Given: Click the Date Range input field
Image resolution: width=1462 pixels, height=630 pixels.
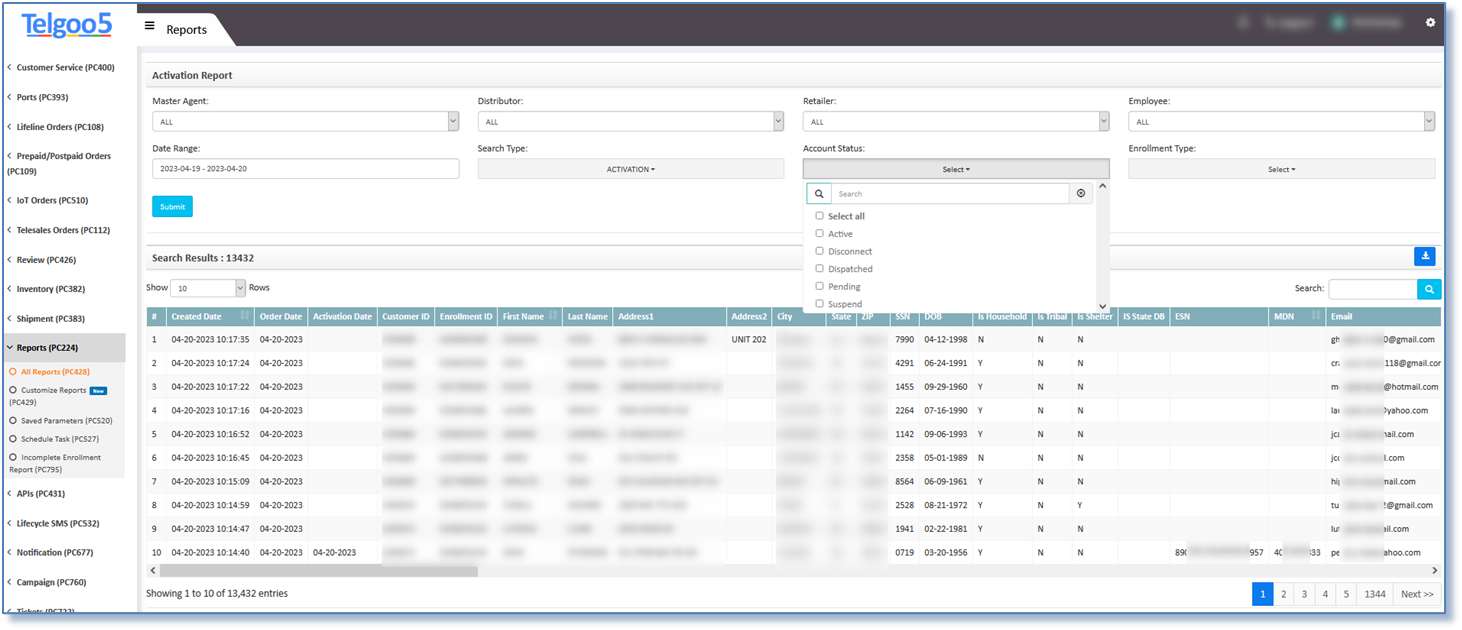Looking at the screenshot, I should tap(305, 169).
